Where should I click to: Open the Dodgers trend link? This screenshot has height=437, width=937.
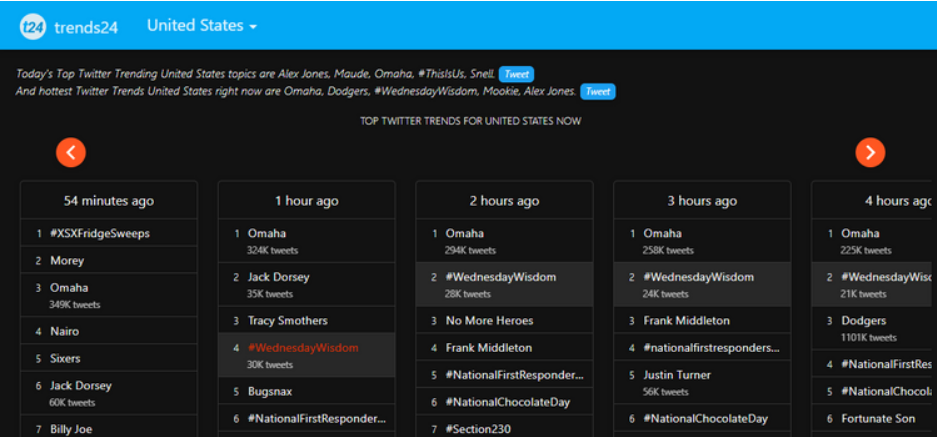pyautogui.click(x=863, y=321)
